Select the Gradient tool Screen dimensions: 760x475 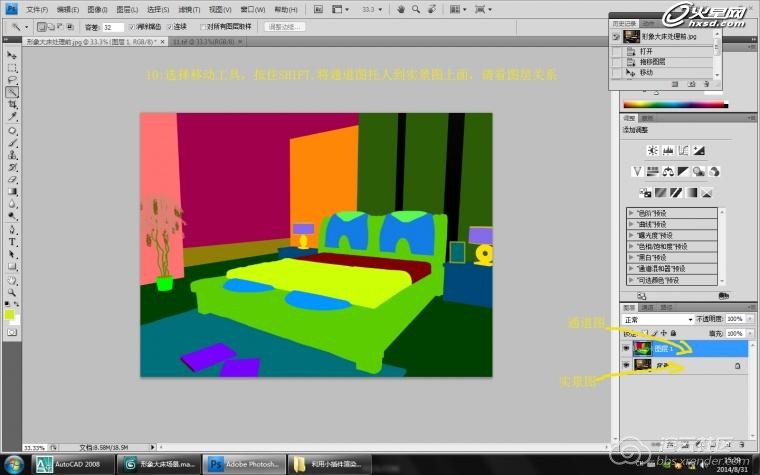pos(12,191)
